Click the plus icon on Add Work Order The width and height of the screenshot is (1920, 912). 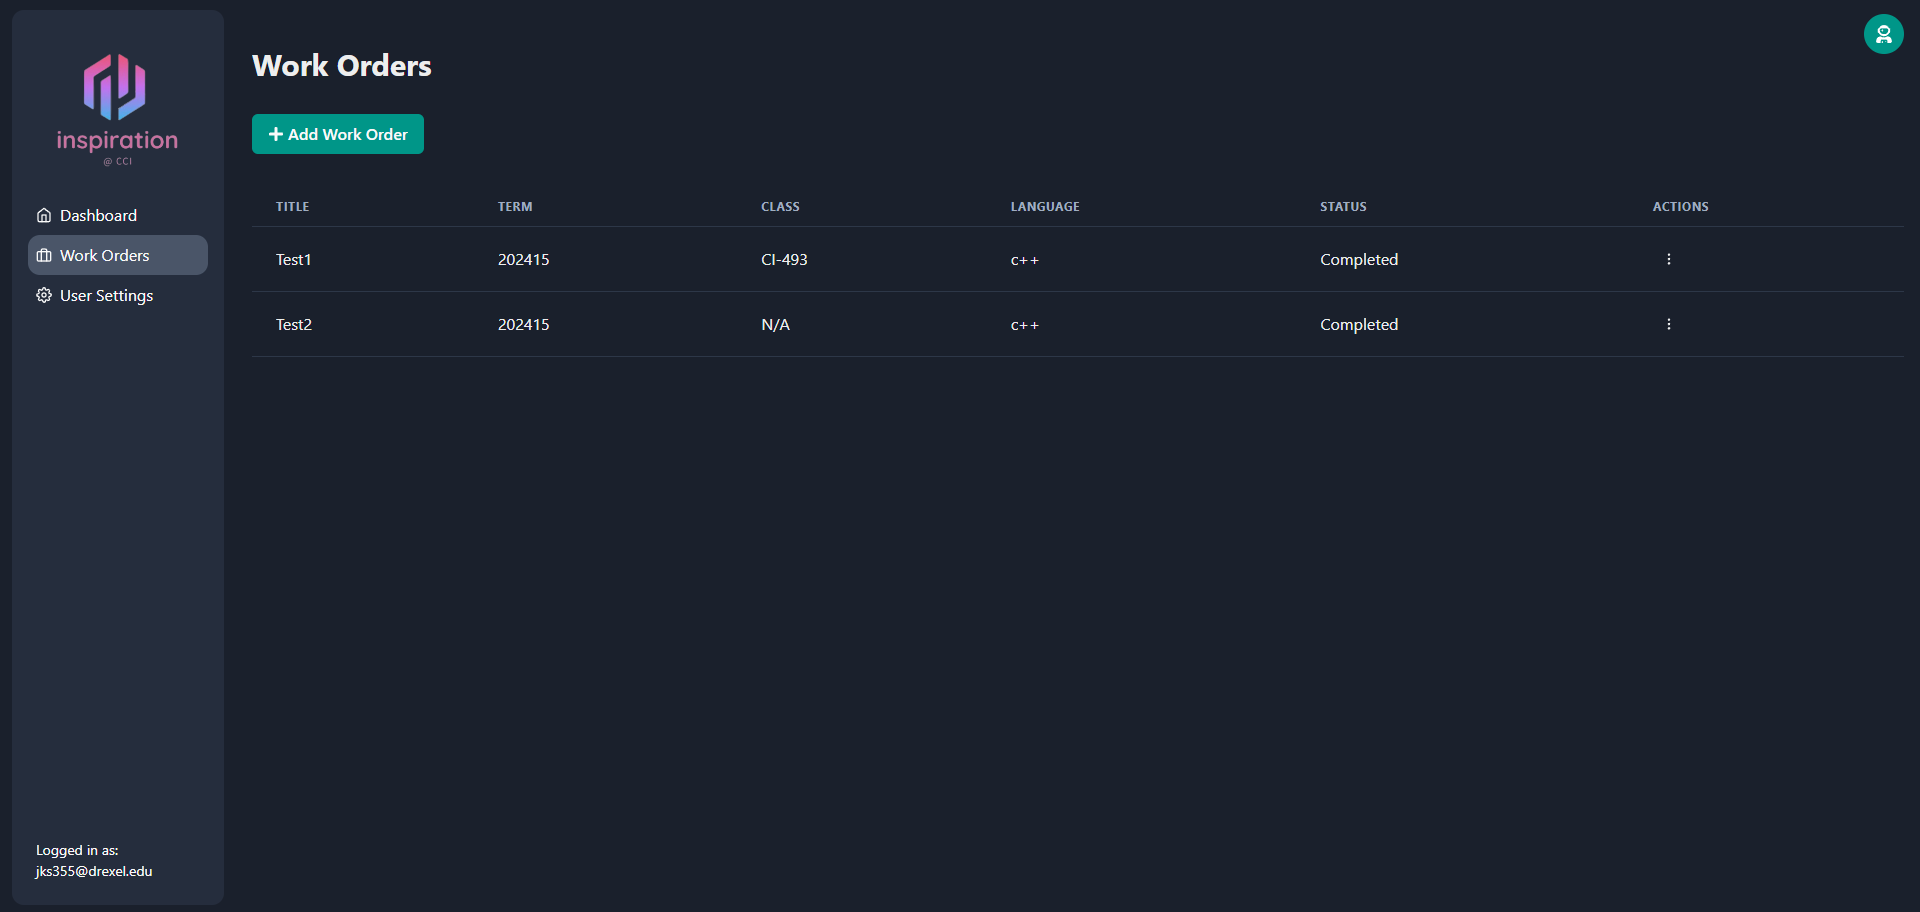tap(275, 133)
